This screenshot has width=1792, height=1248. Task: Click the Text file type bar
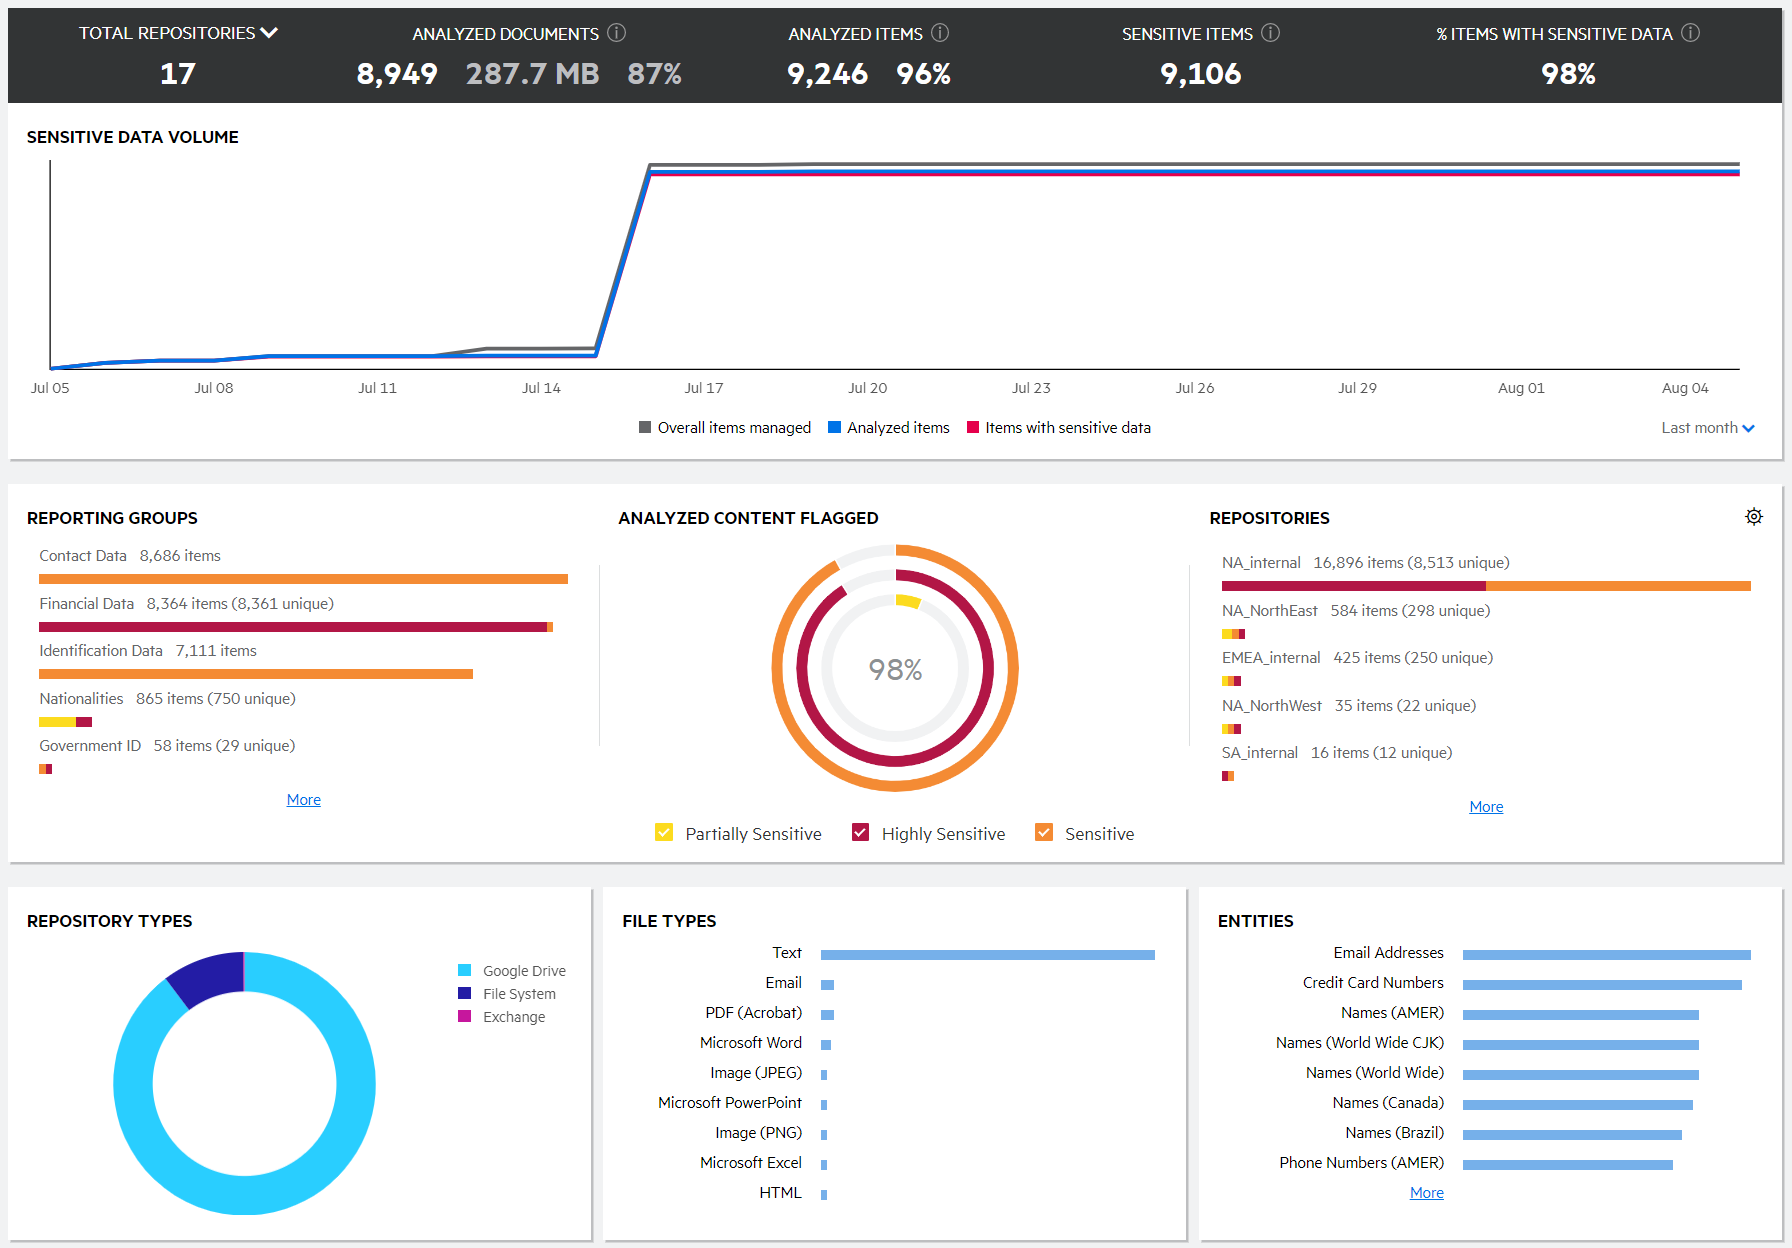[987, 955]
